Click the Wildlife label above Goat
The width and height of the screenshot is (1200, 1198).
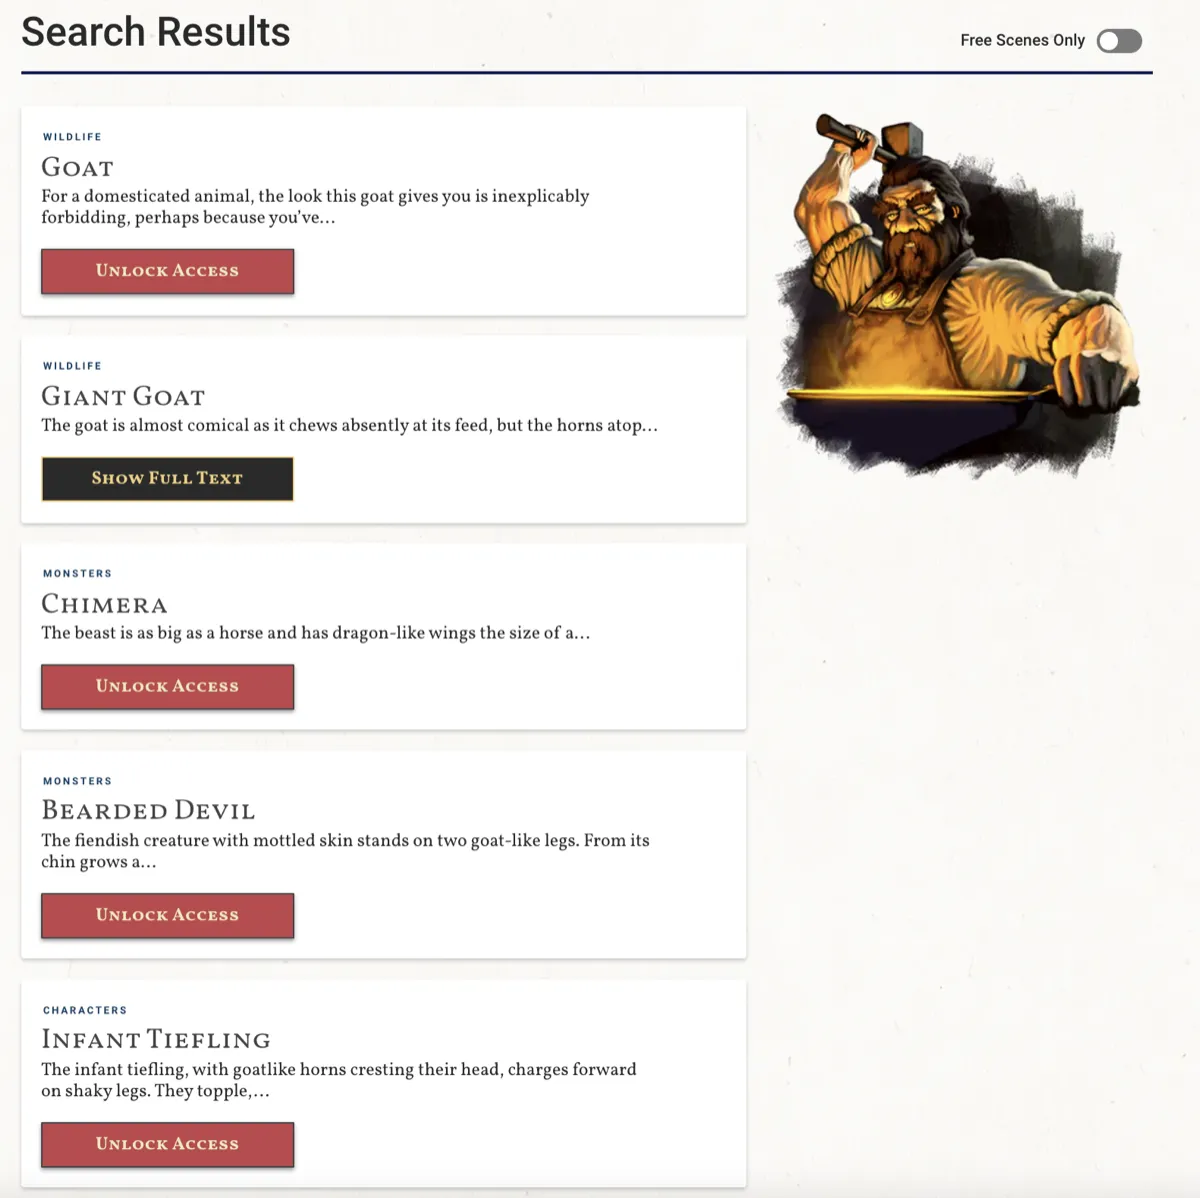[72, 137]
